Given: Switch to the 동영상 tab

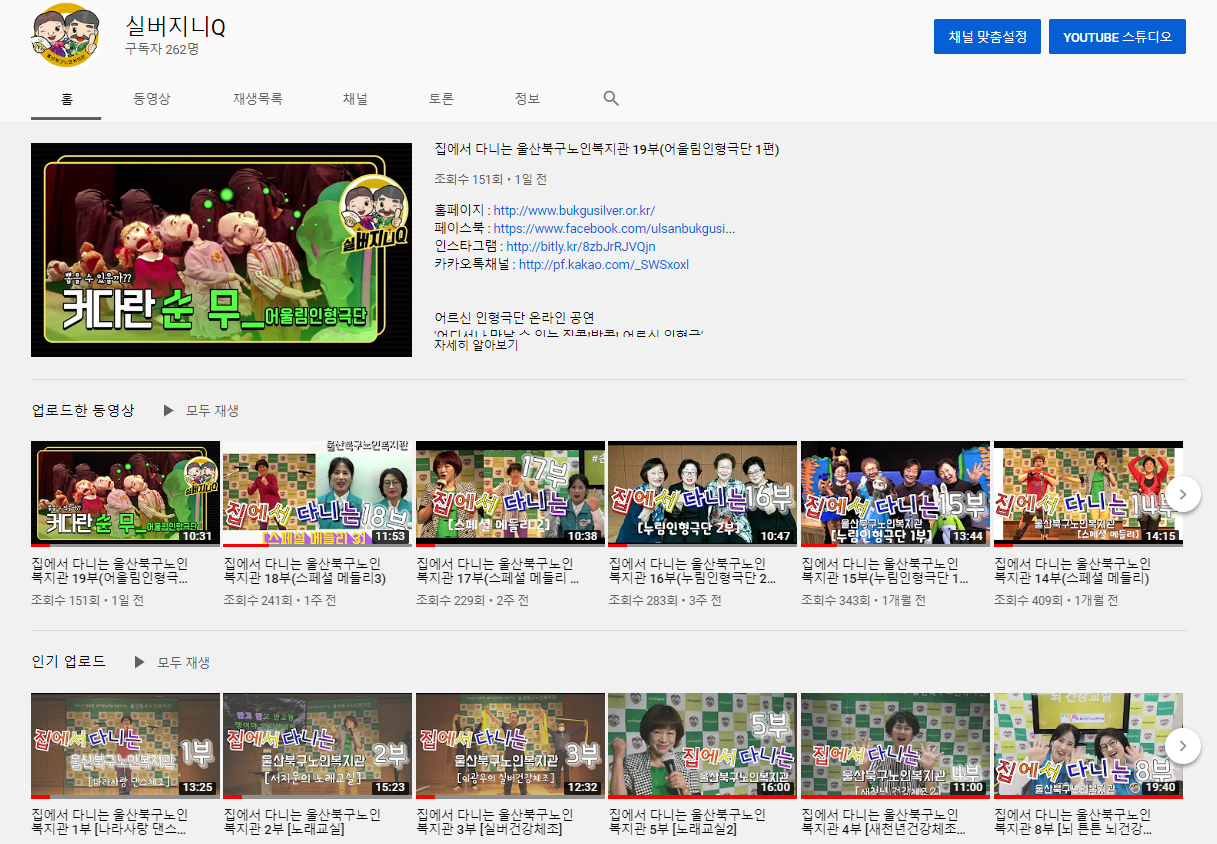Looking at the screenshot, I should click(152, 99).
